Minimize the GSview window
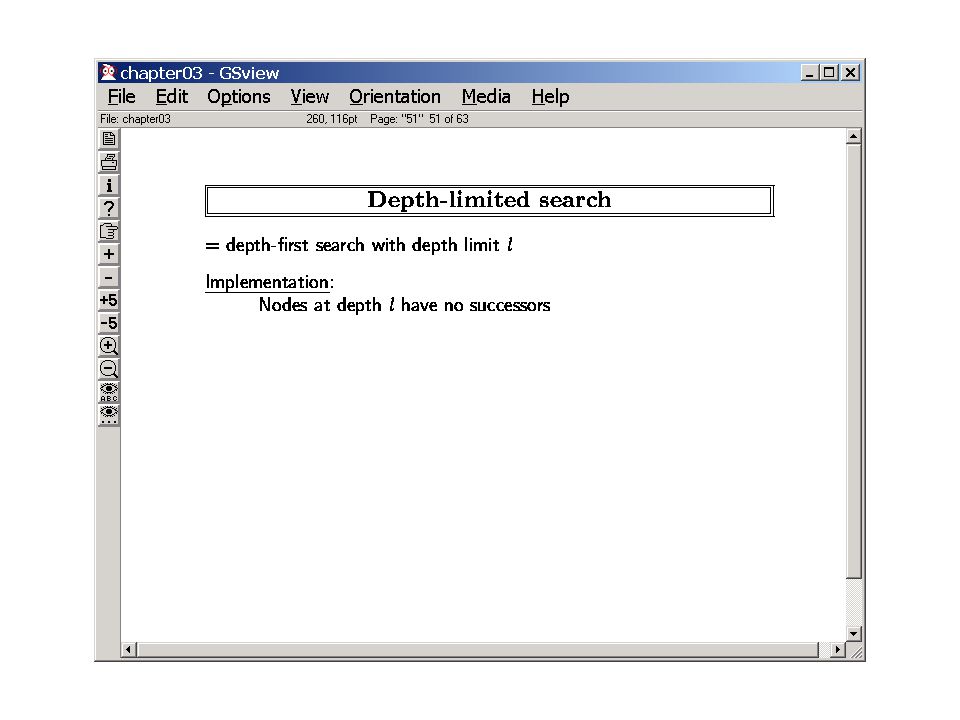This screenshot has height=720, width=960. coord(809,73)
